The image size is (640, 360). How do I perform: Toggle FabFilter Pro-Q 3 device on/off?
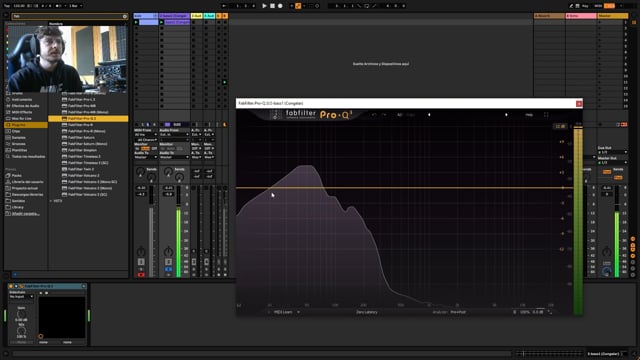click(x=11, y=286)
